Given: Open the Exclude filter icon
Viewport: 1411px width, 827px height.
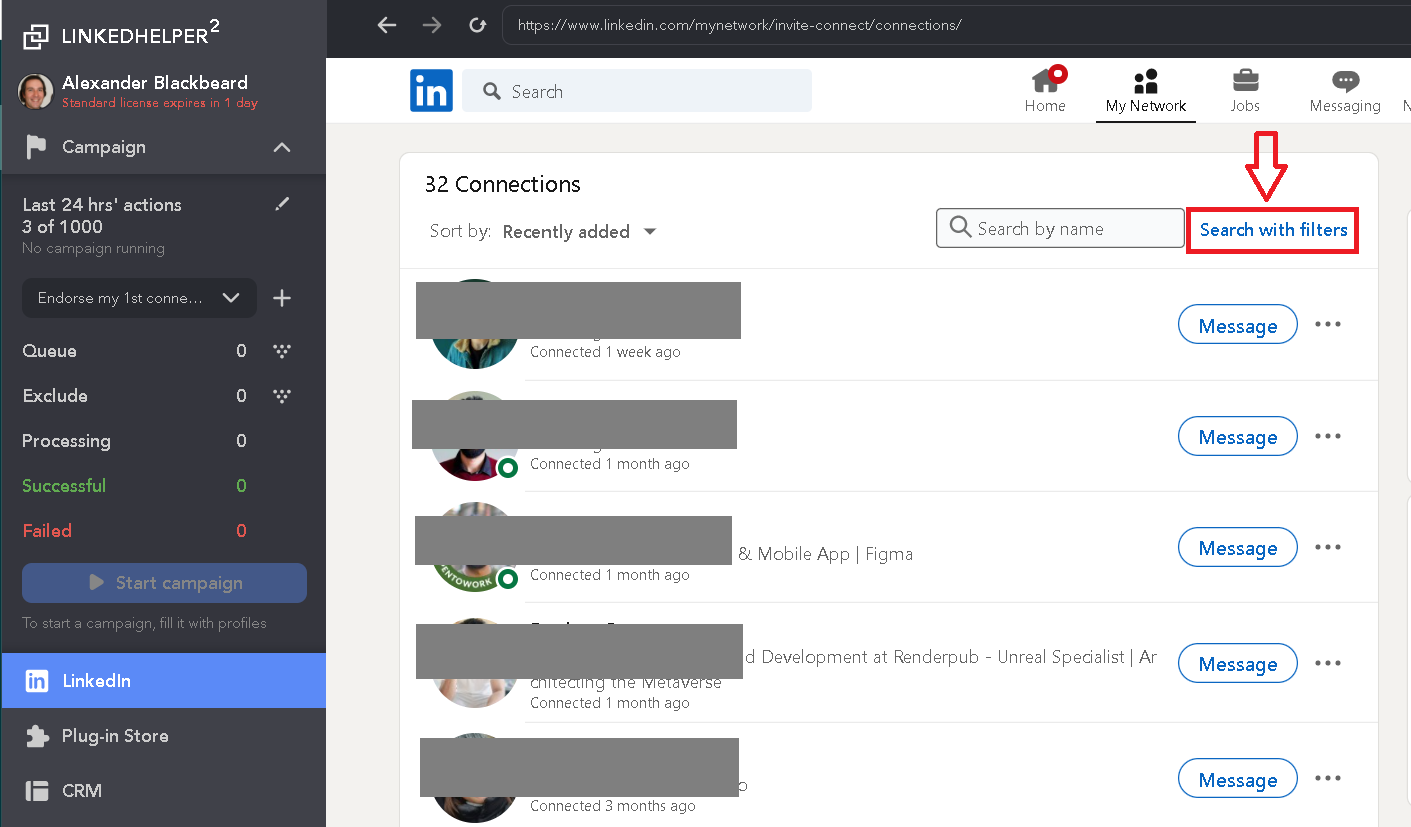Looking at the screenshot, I should coord(282,396).
